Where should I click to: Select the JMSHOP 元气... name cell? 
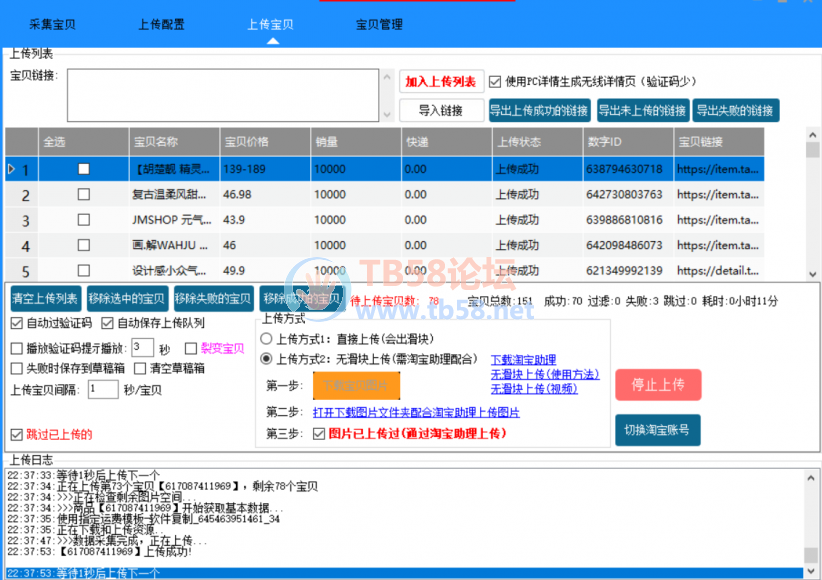pyautogui.click(x=174, y=220)
